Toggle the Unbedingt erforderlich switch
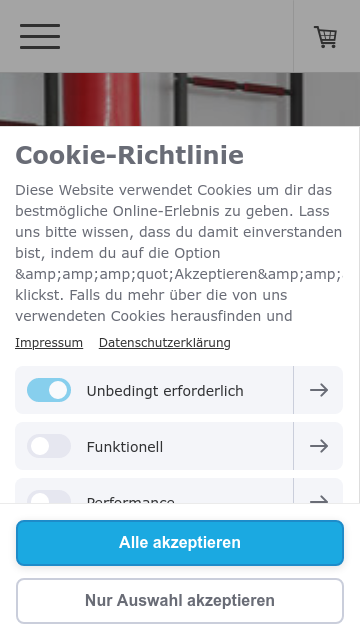The image size is (360, 640). pos(49,390)
